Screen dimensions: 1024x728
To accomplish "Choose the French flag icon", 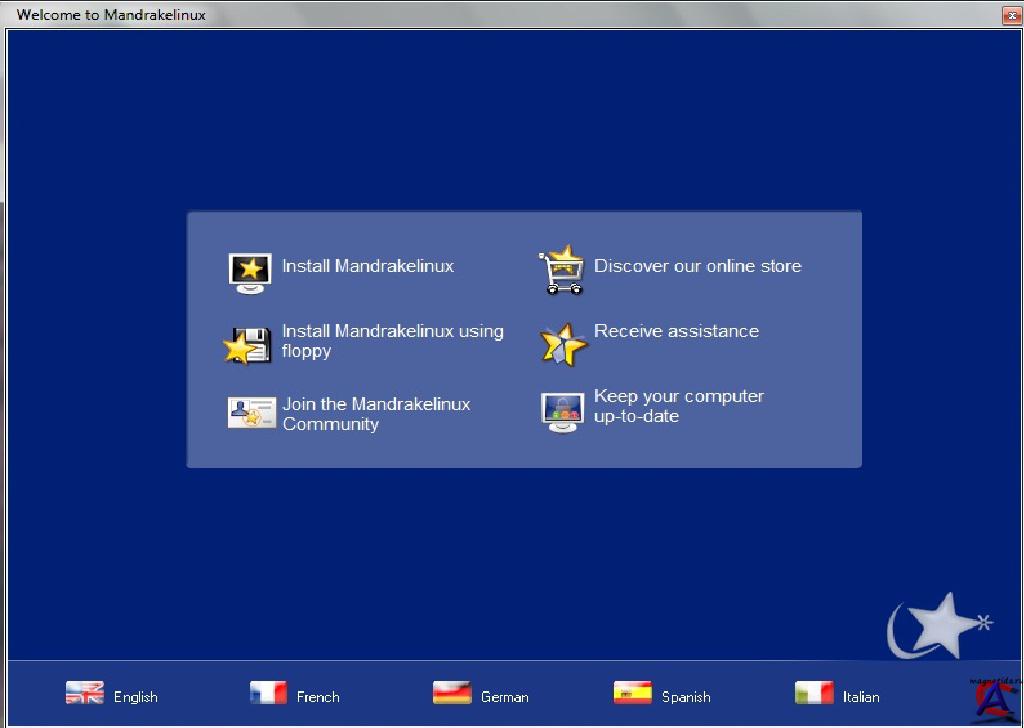I will click(x=268, y=693).
